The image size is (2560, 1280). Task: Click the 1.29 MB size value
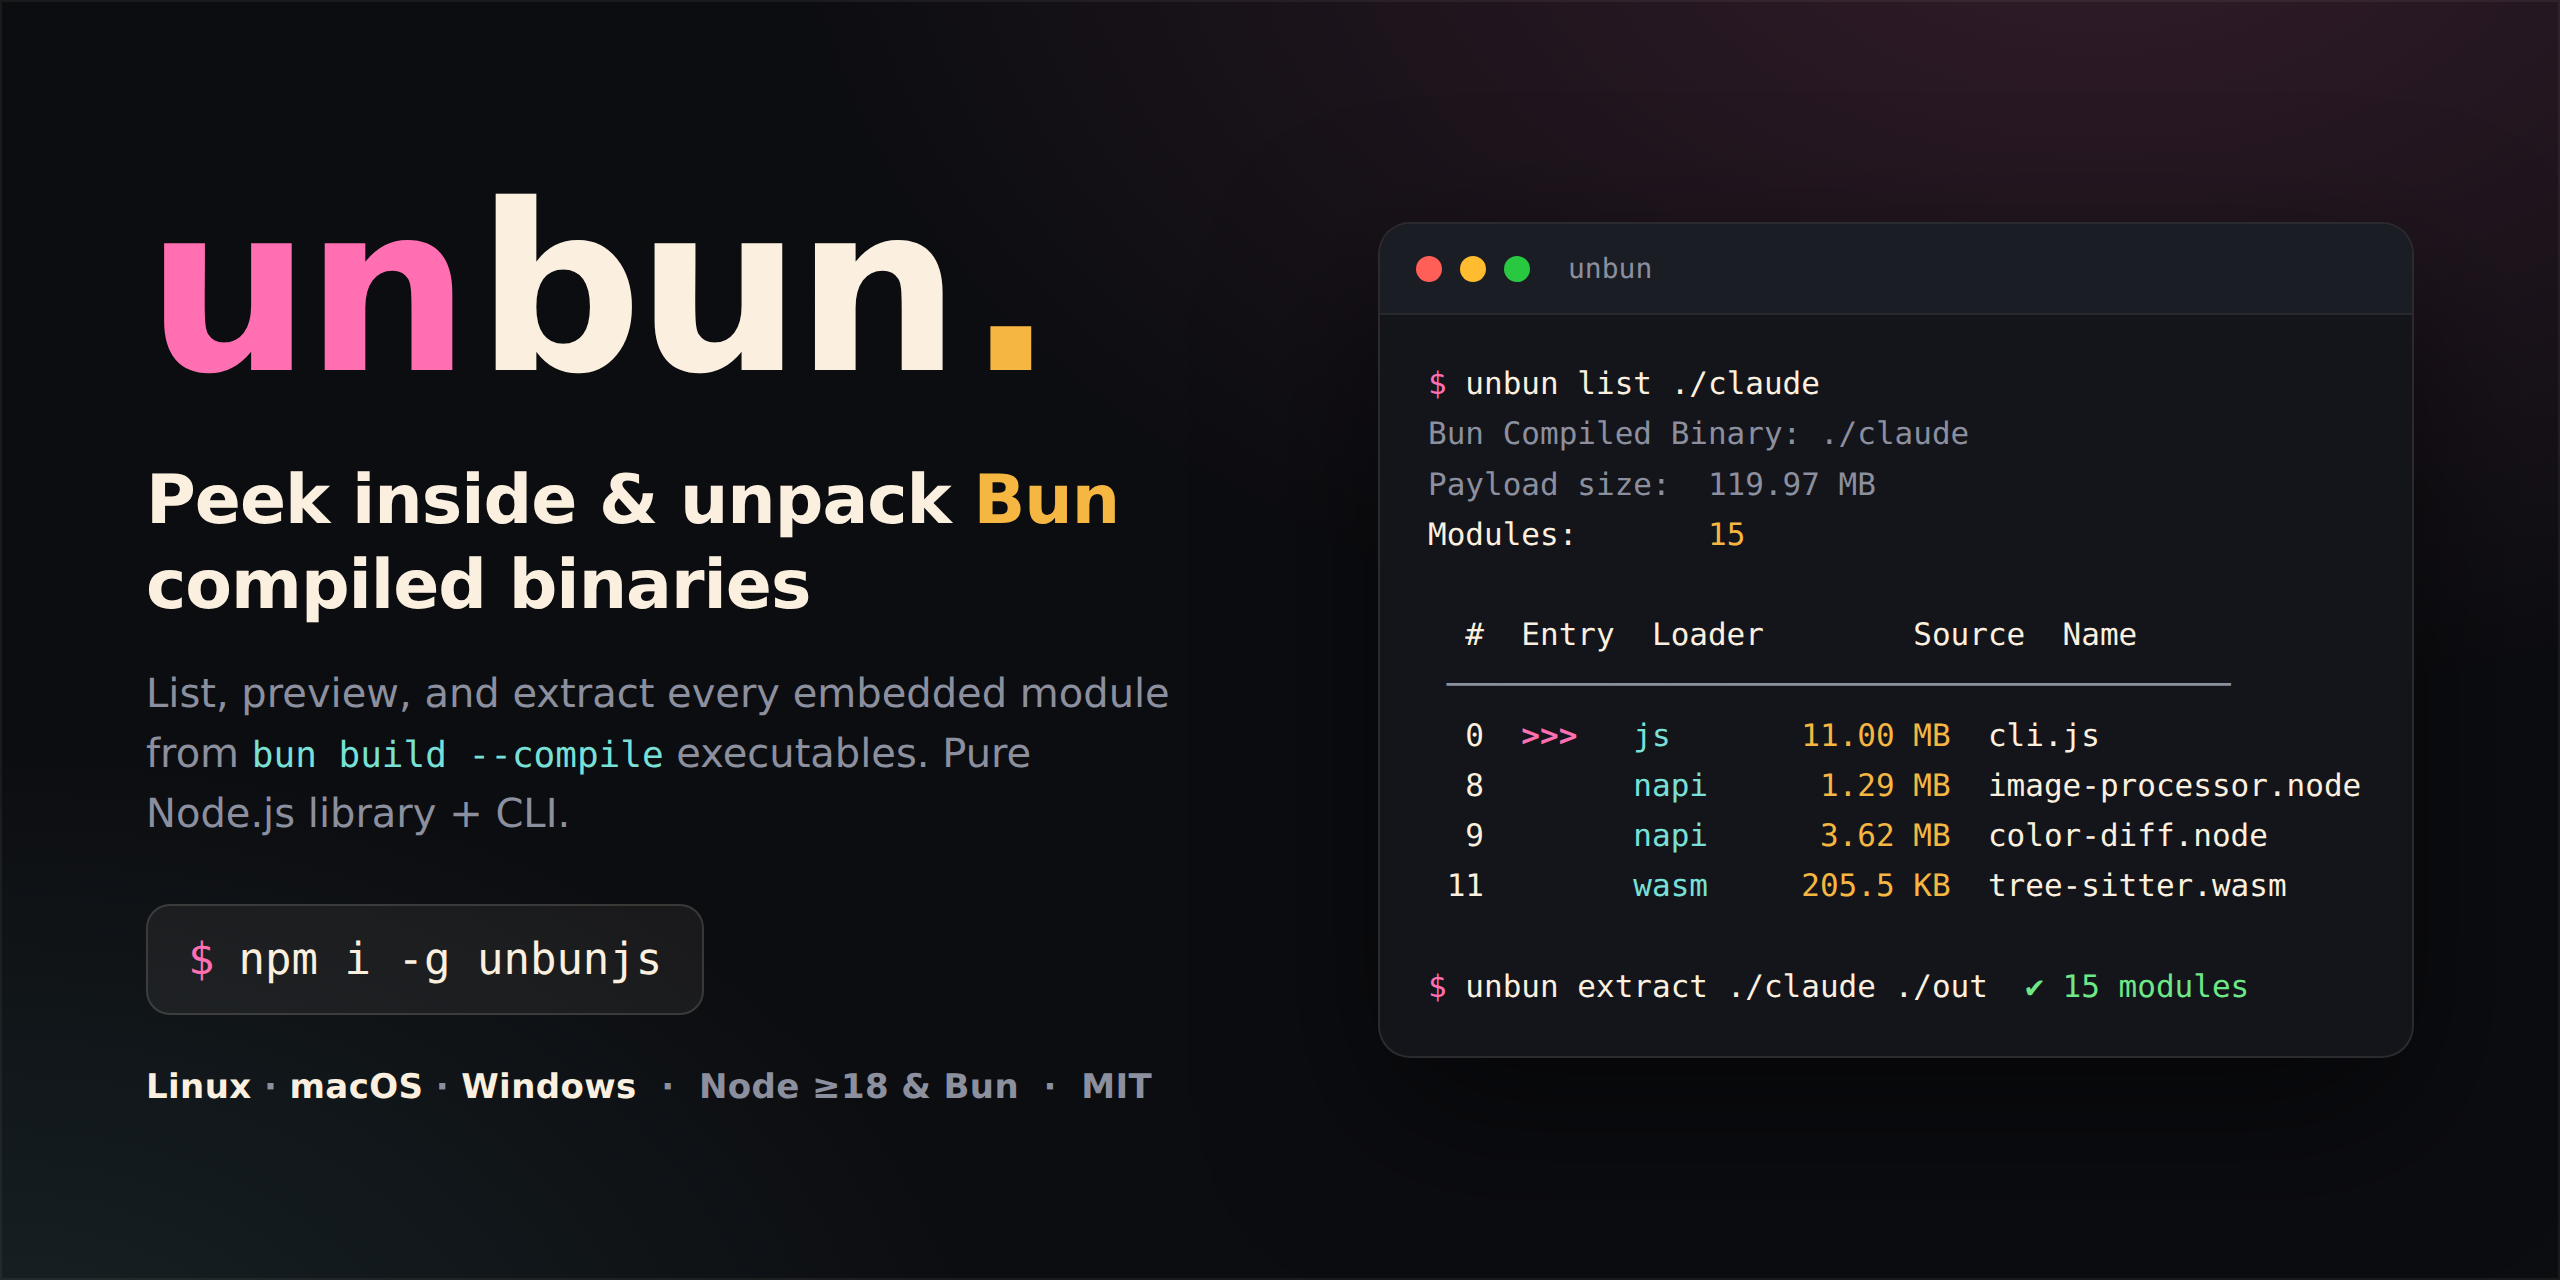click(1885, 786)
